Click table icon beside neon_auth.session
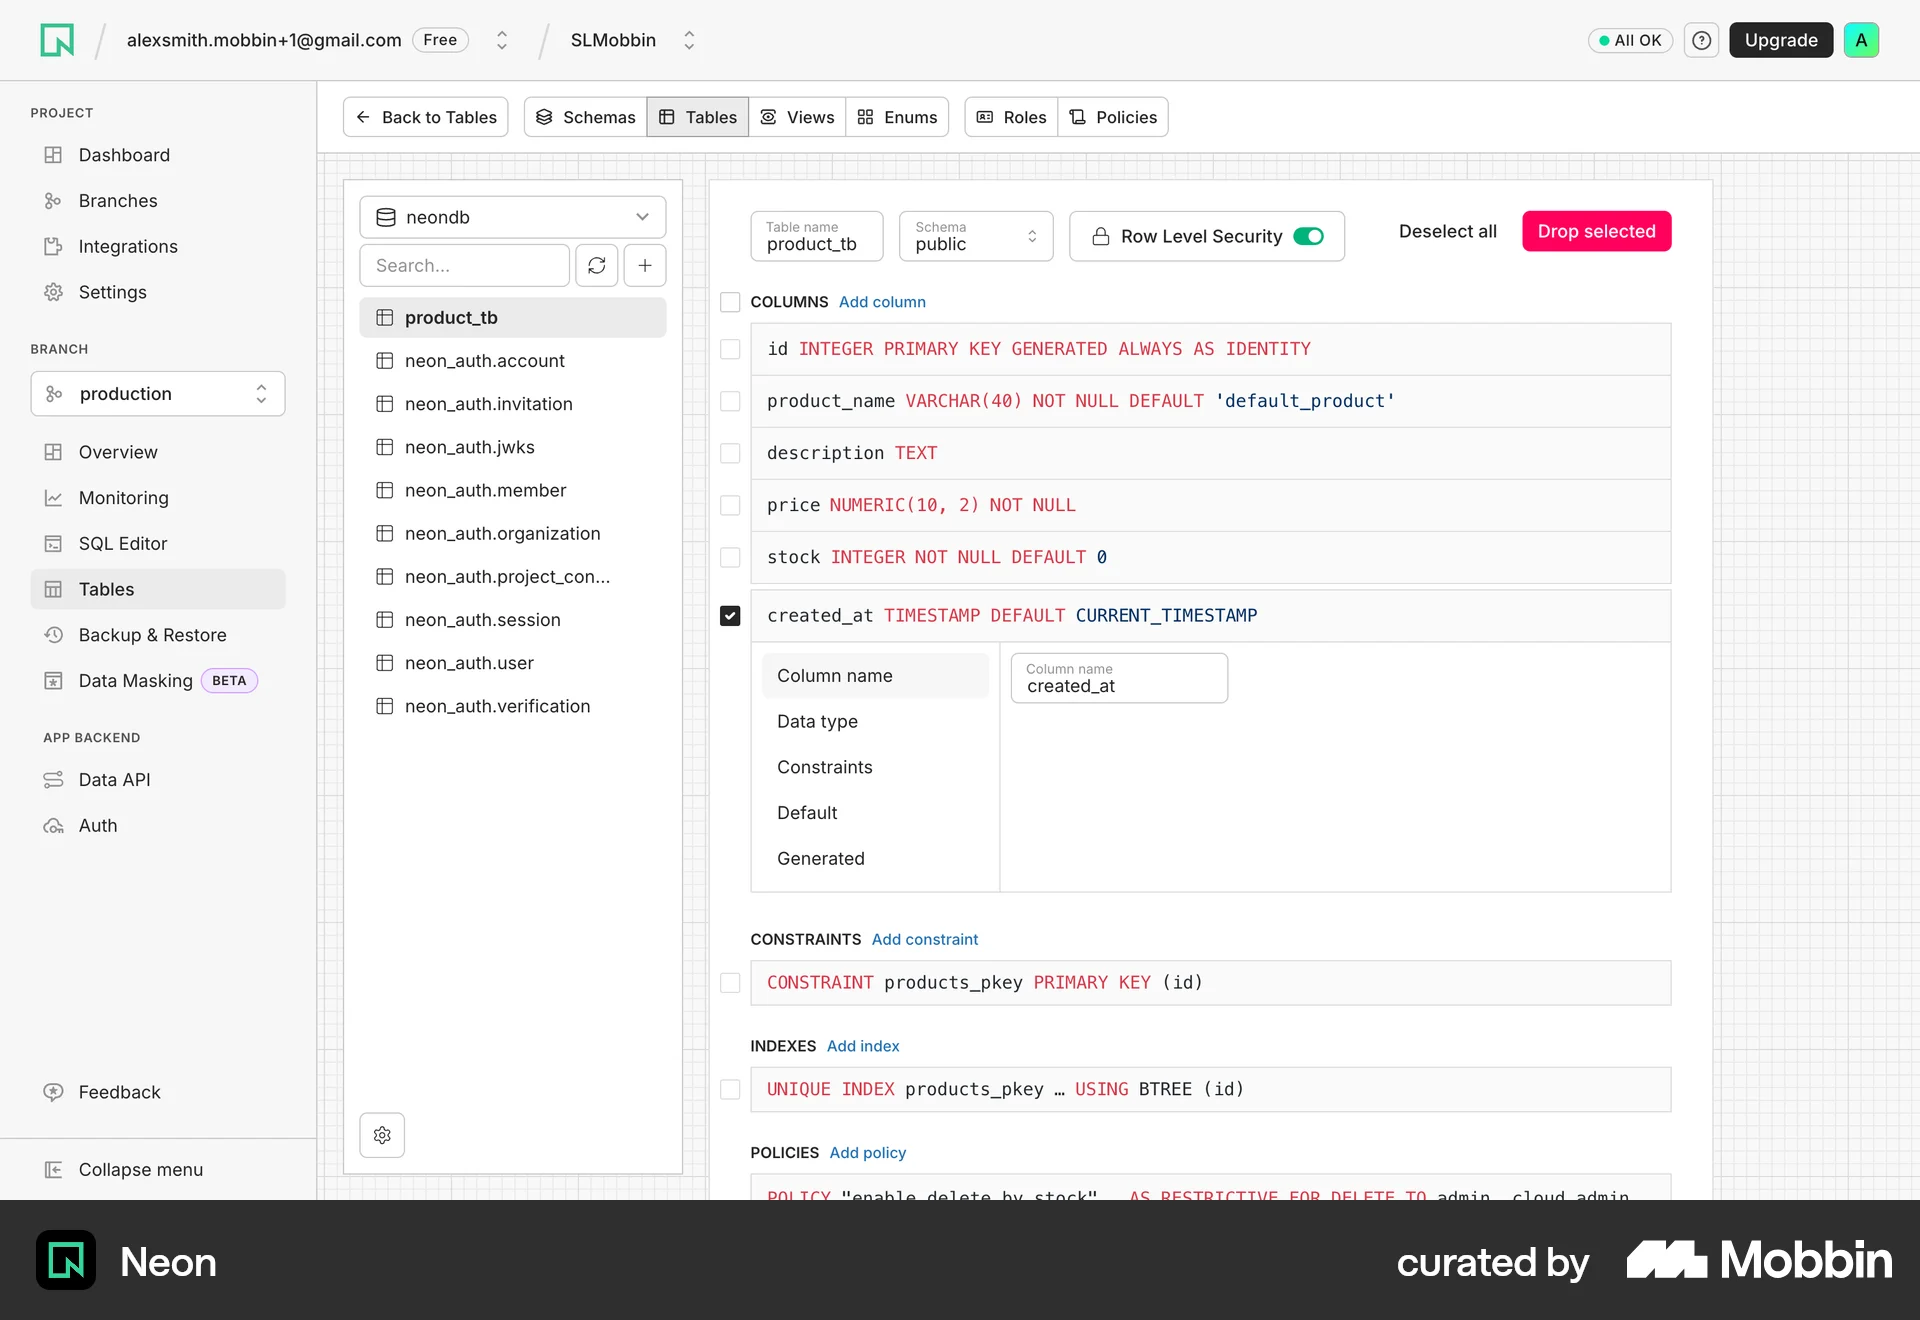This screenshot has height=1320, width=1920. (384, 620)
